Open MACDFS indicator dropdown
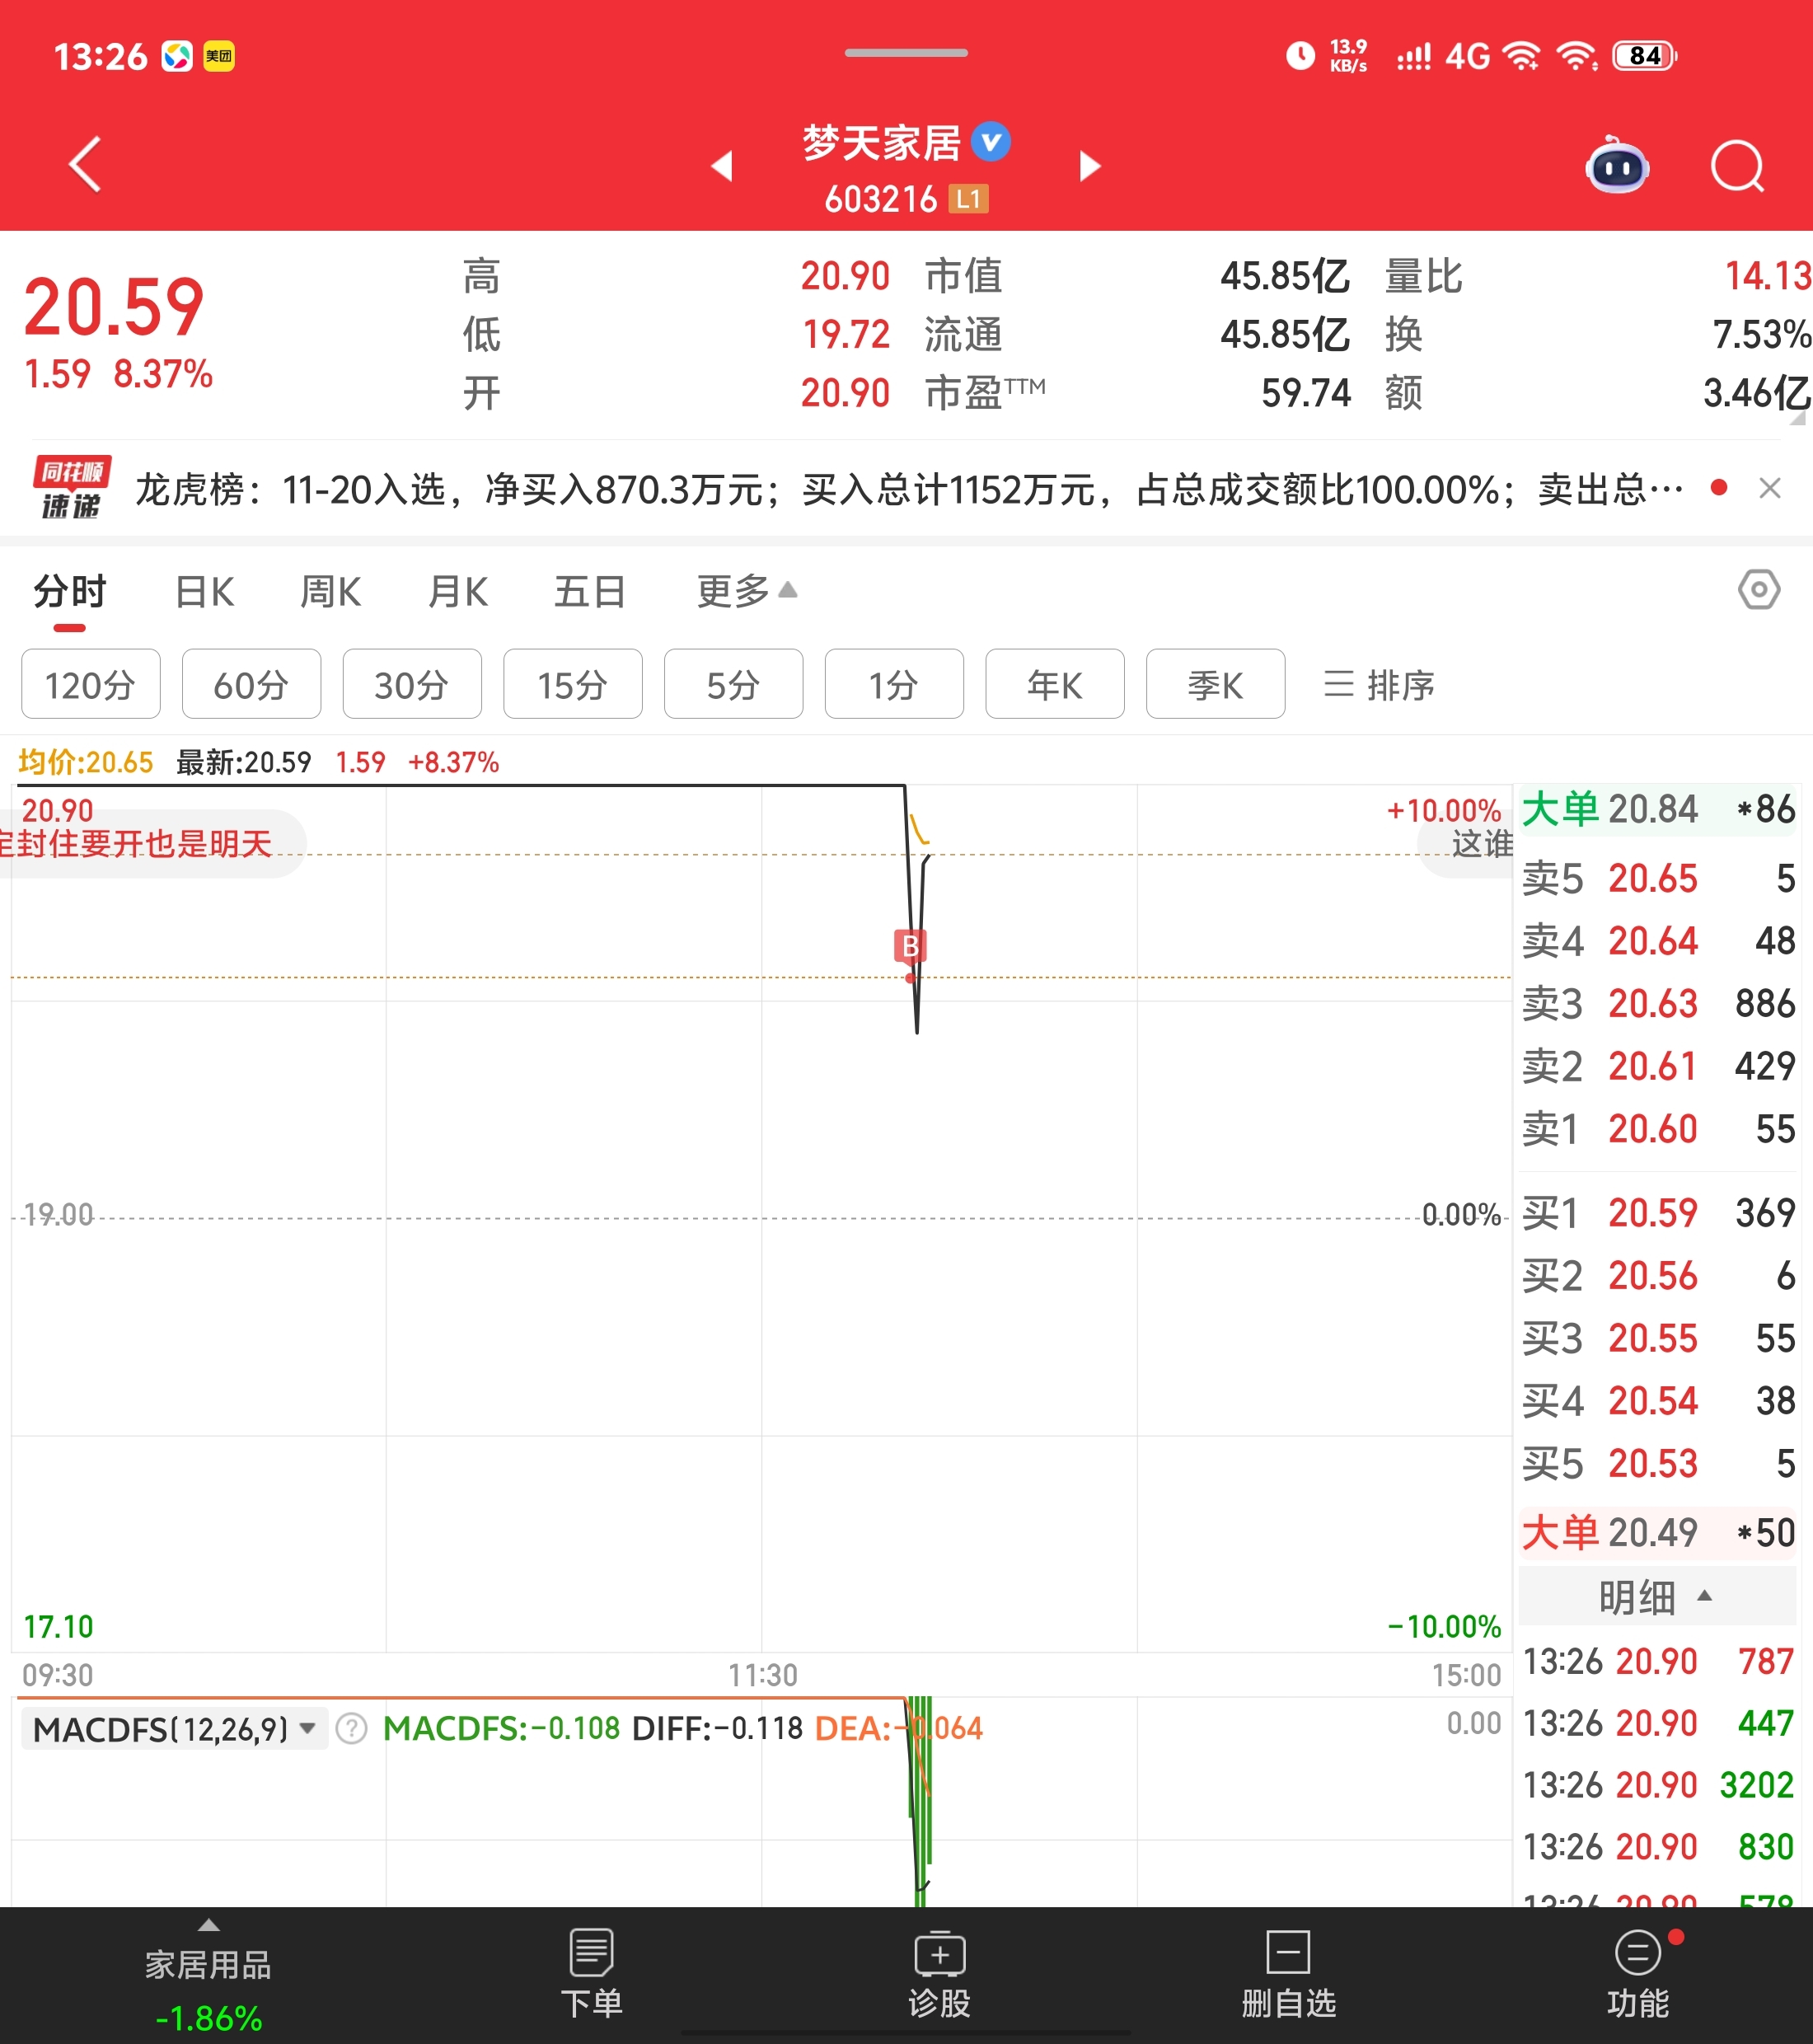1813x2044 pixels. click(x=174, y=1729)
